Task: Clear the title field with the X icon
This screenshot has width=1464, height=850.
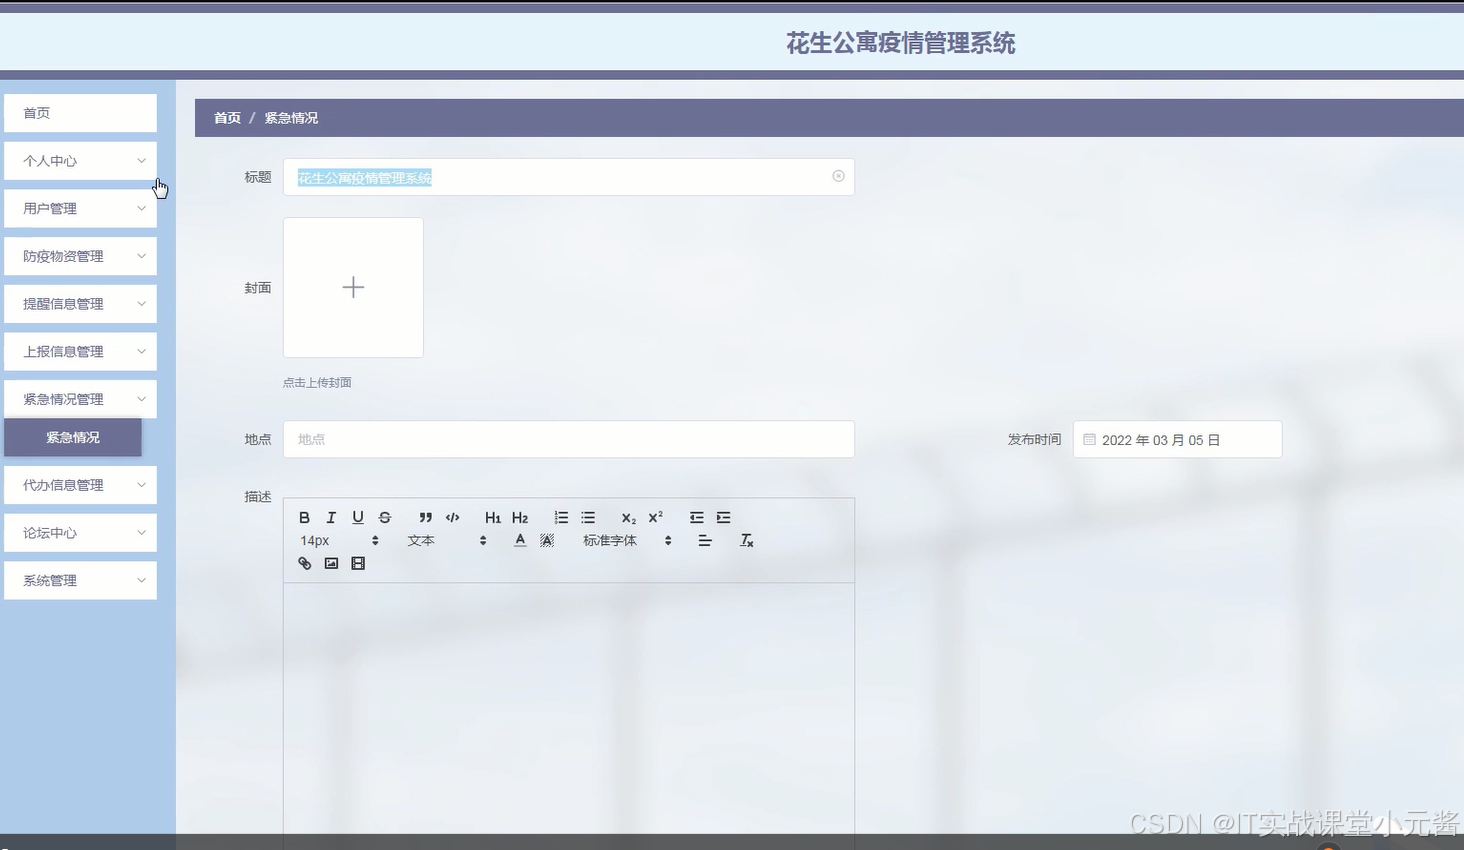Action: tap(838, 176)
